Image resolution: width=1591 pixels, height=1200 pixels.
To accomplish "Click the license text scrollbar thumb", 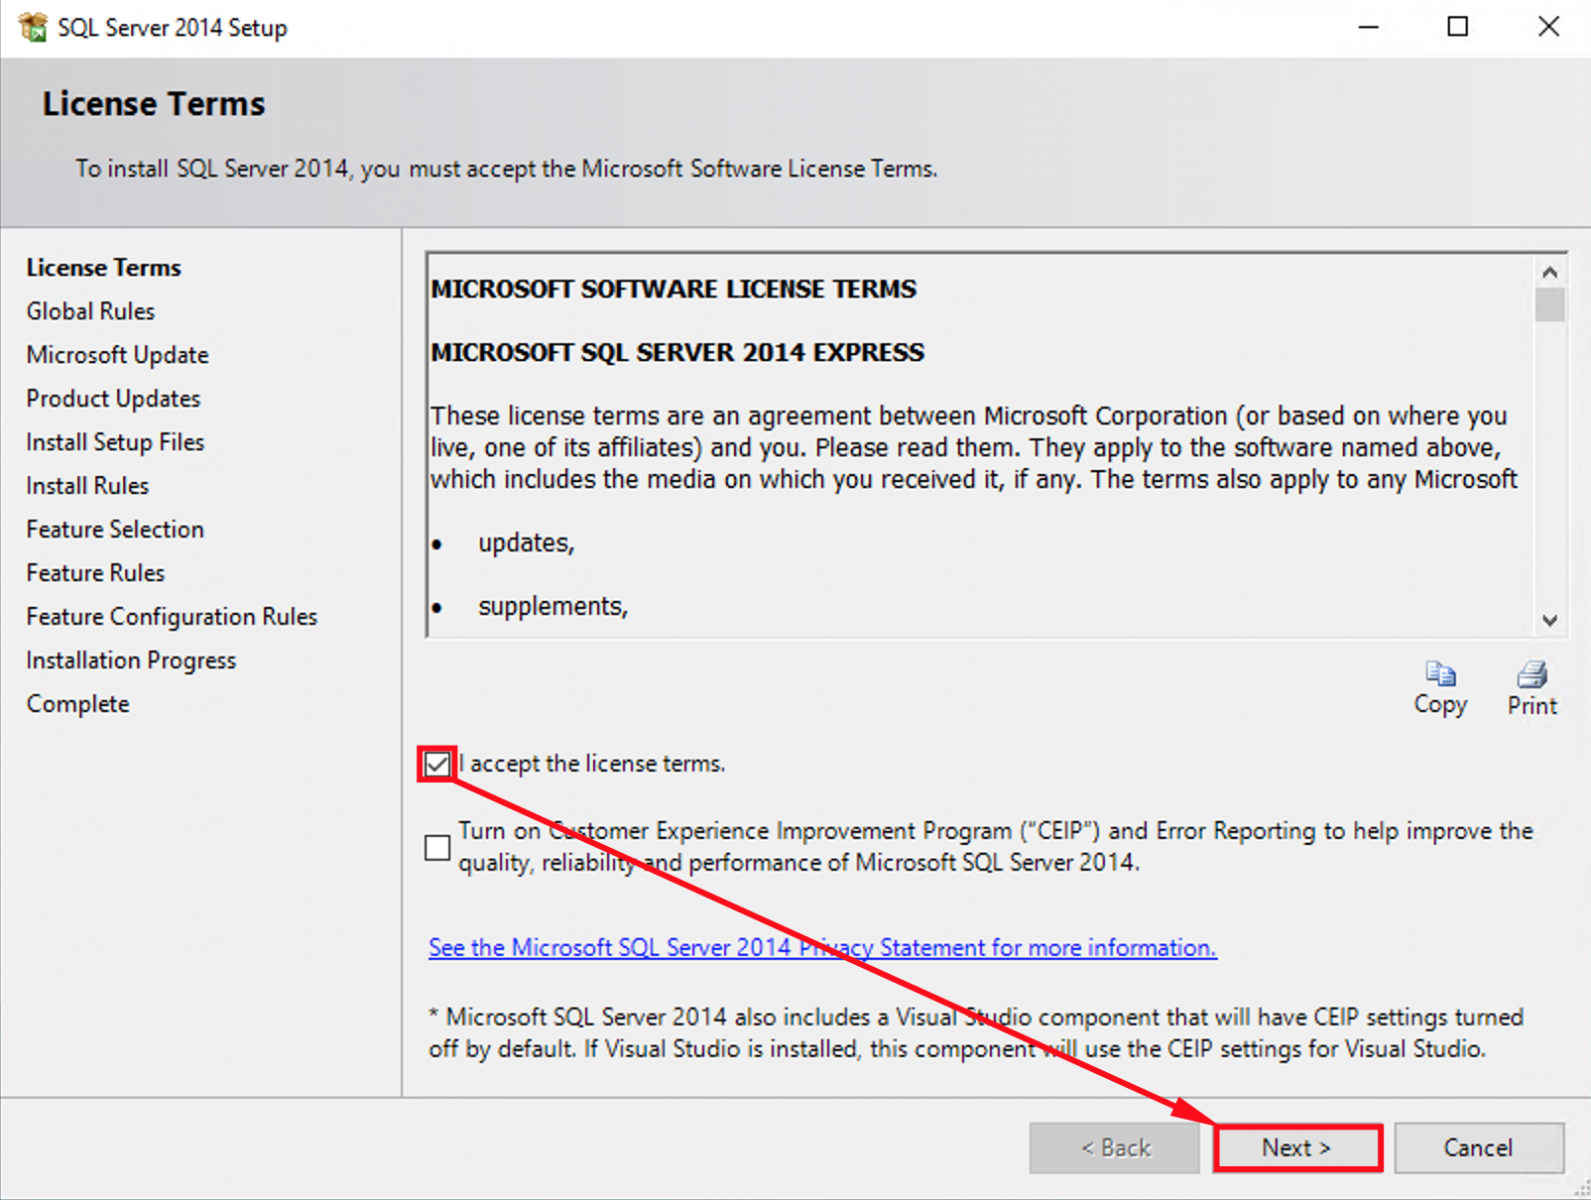I will point(1550,305).
